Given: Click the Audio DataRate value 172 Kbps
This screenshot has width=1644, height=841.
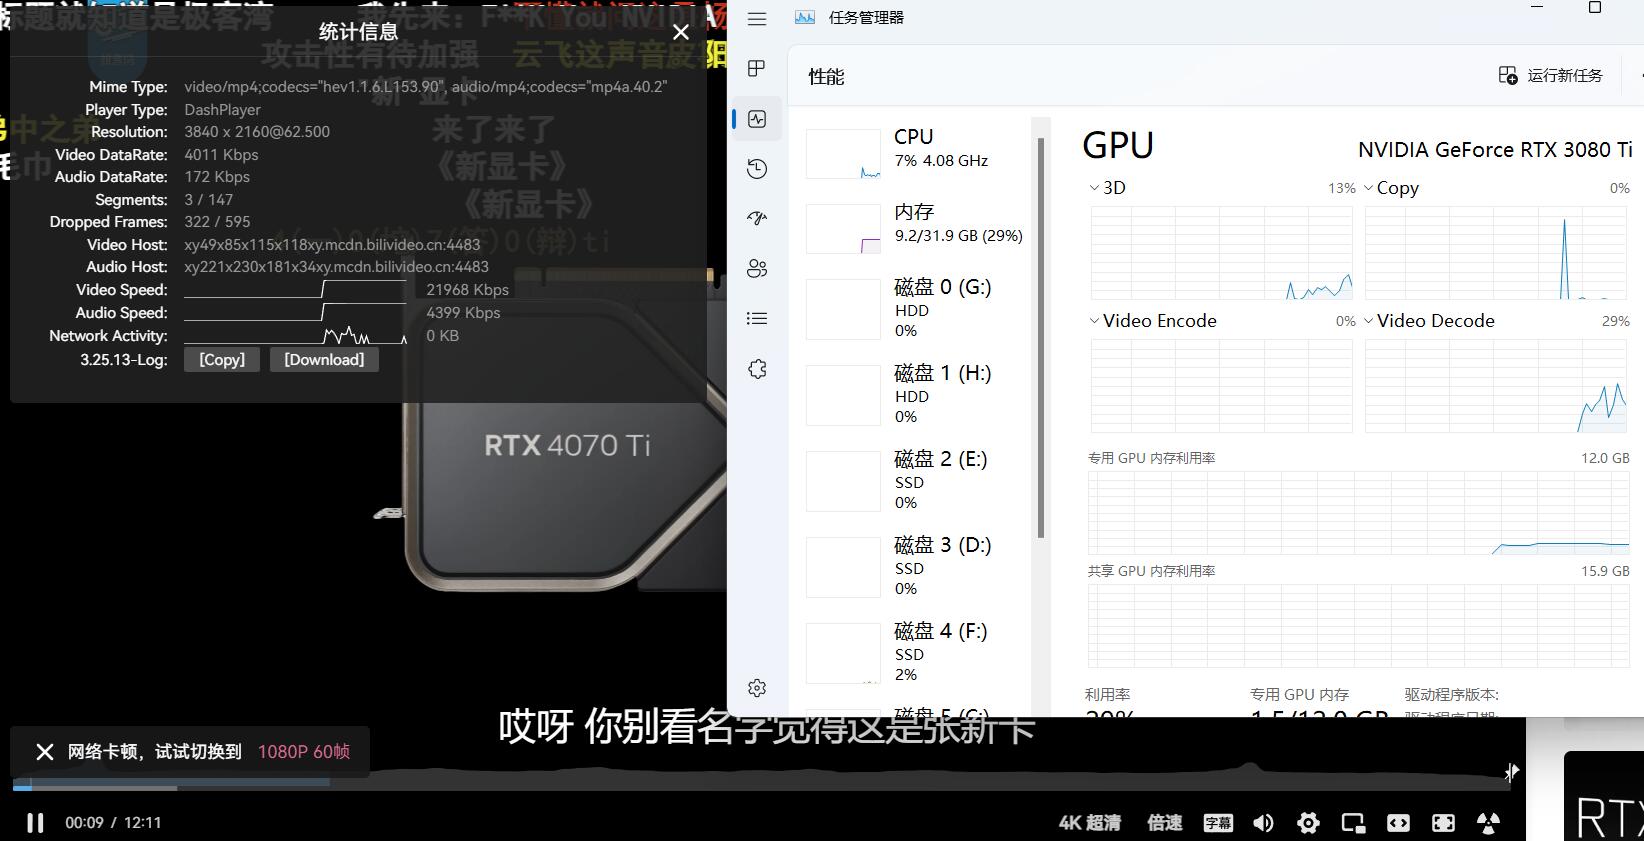Looking at the screenshot, I should (217, 177).
